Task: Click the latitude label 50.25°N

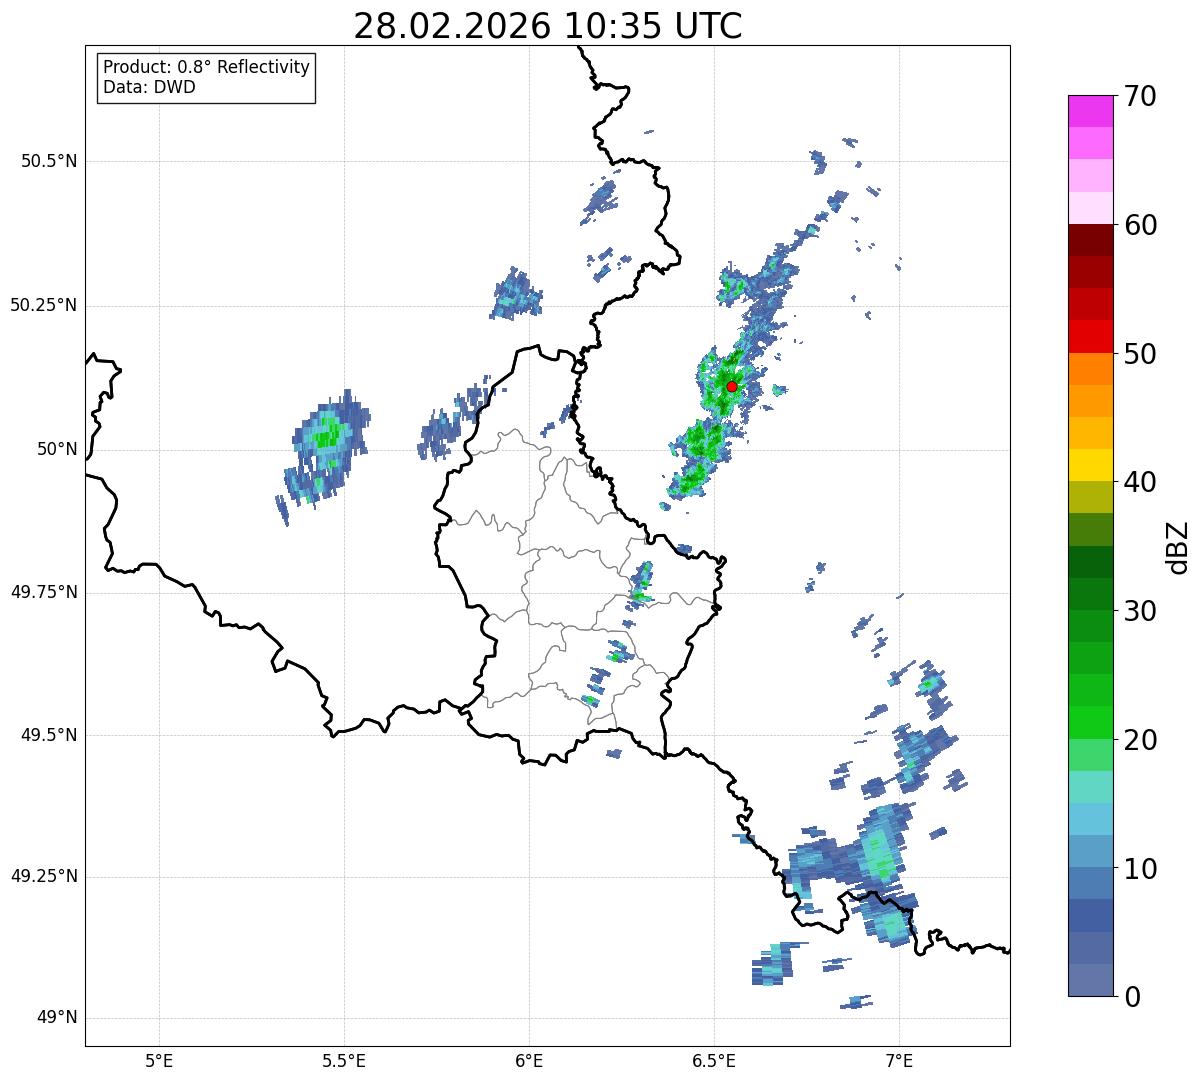Action: 43,305
